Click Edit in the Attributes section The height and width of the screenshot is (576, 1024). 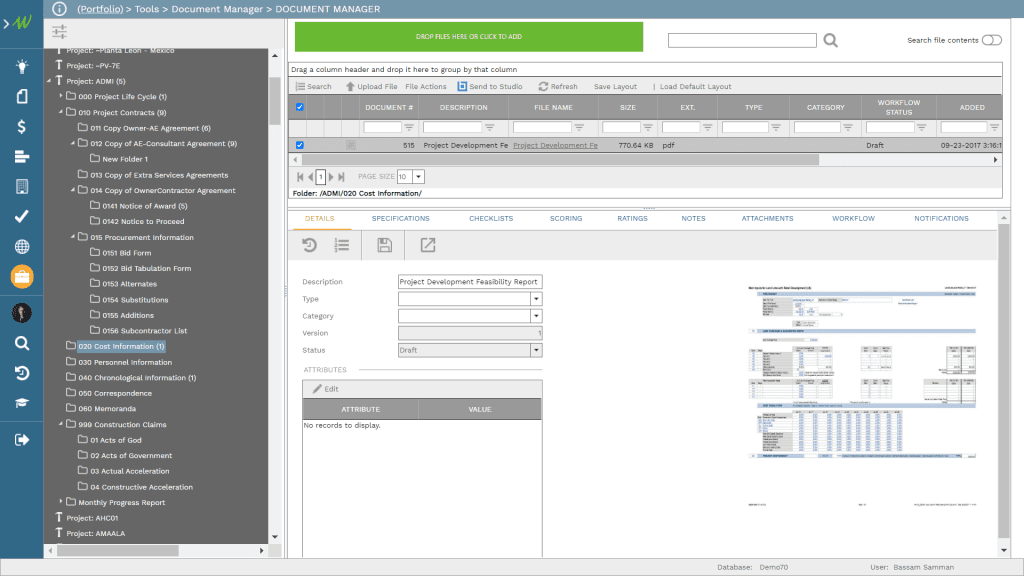tap(325, 389)
